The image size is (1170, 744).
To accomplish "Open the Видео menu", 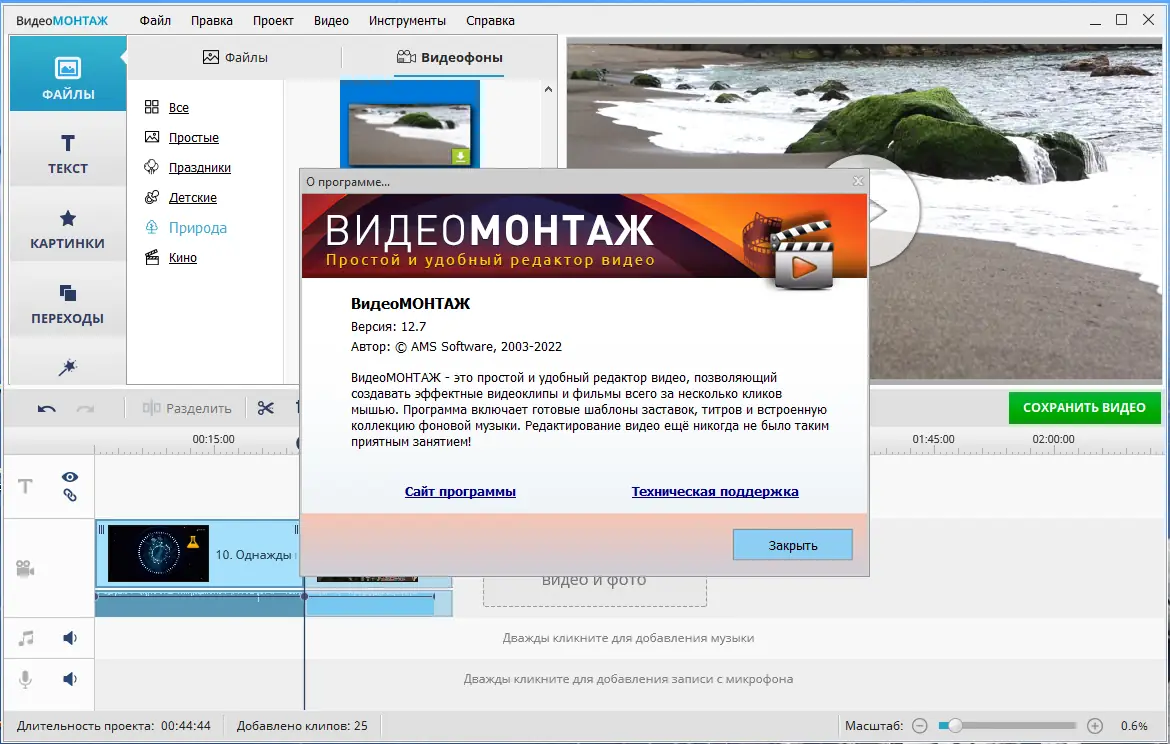I will (x=331, y=20).
